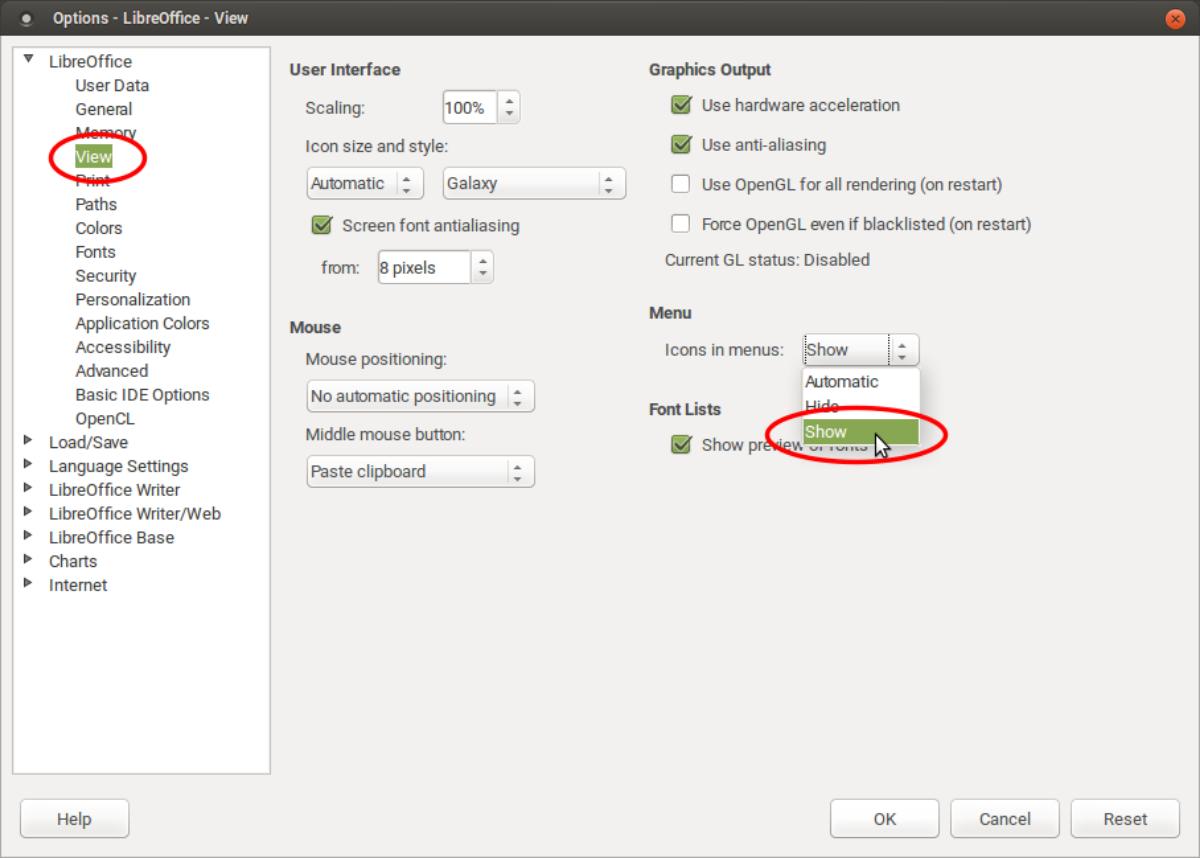
Task: Select the Application Colors settings page
Action: 142,323
